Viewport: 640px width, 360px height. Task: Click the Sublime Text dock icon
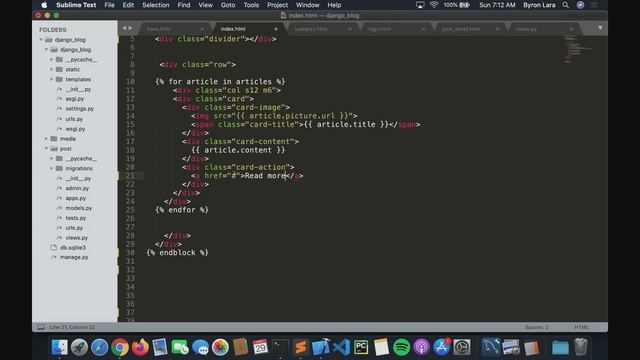pos(300,347)
